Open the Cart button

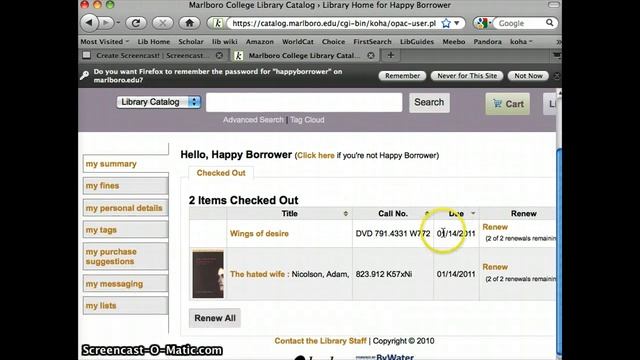coord(507,104)
